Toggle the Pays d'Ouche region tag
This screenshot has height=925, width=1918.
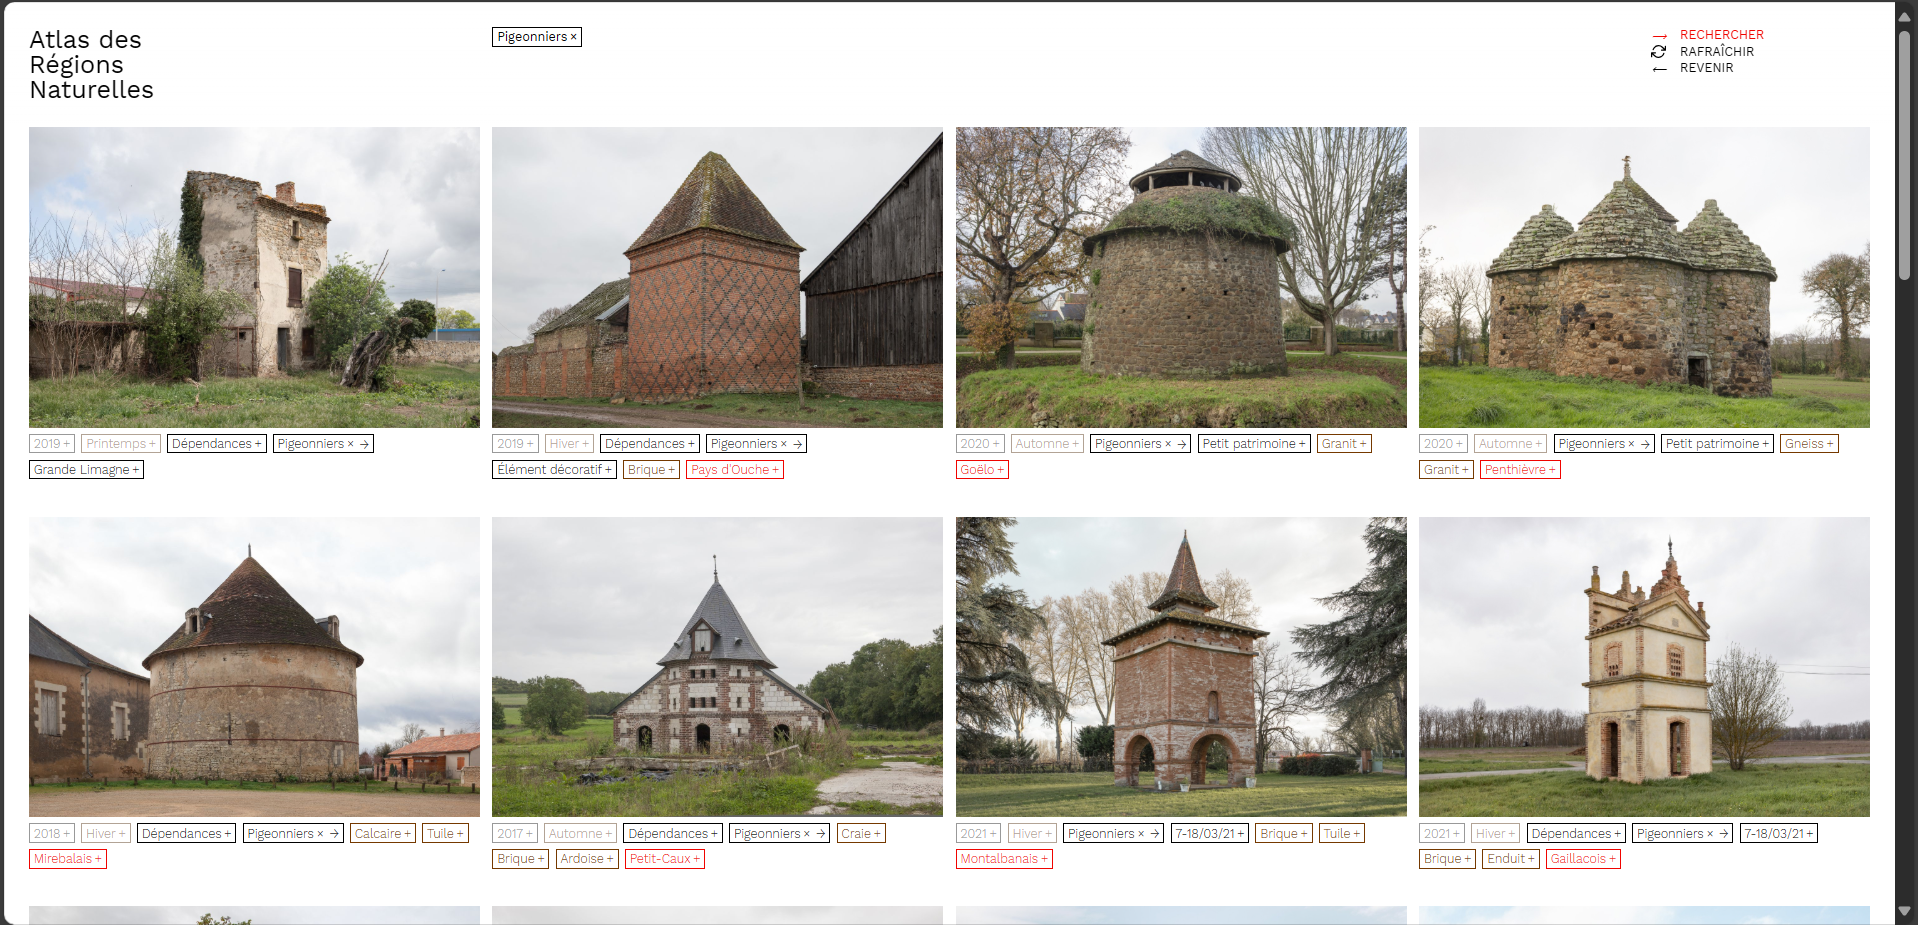click(x=734, y=470)
